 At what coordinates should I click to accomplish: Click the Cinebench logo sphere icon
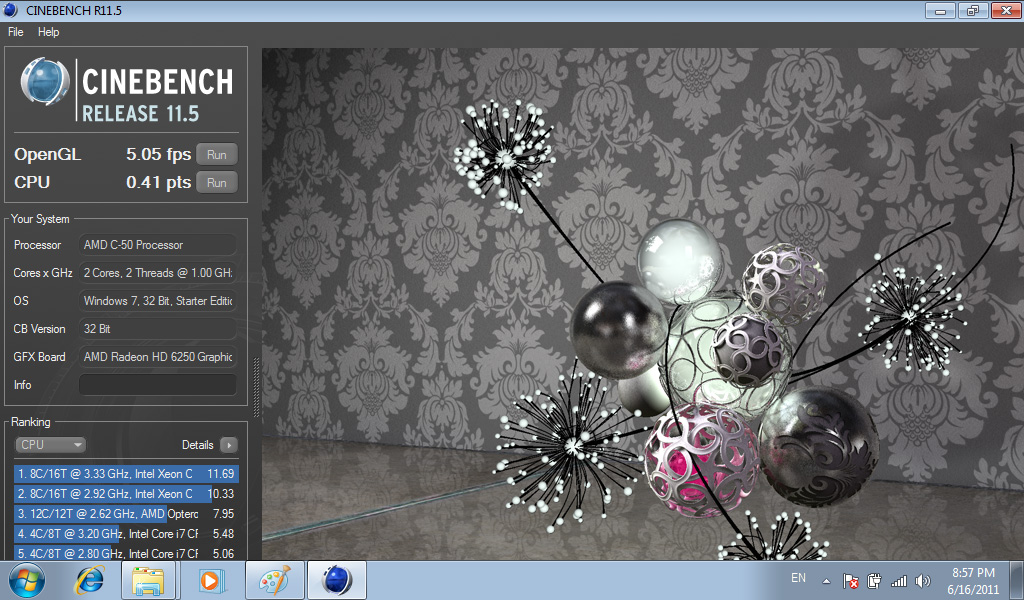click(44, 82)
